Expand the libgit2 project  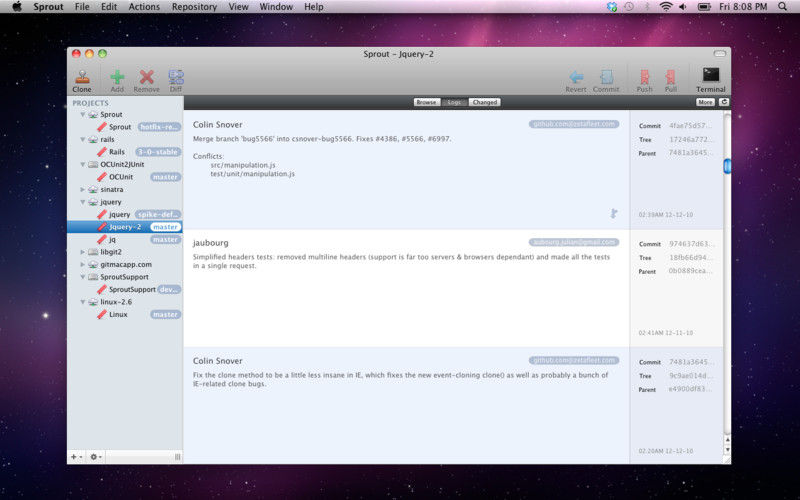[83, 252]
